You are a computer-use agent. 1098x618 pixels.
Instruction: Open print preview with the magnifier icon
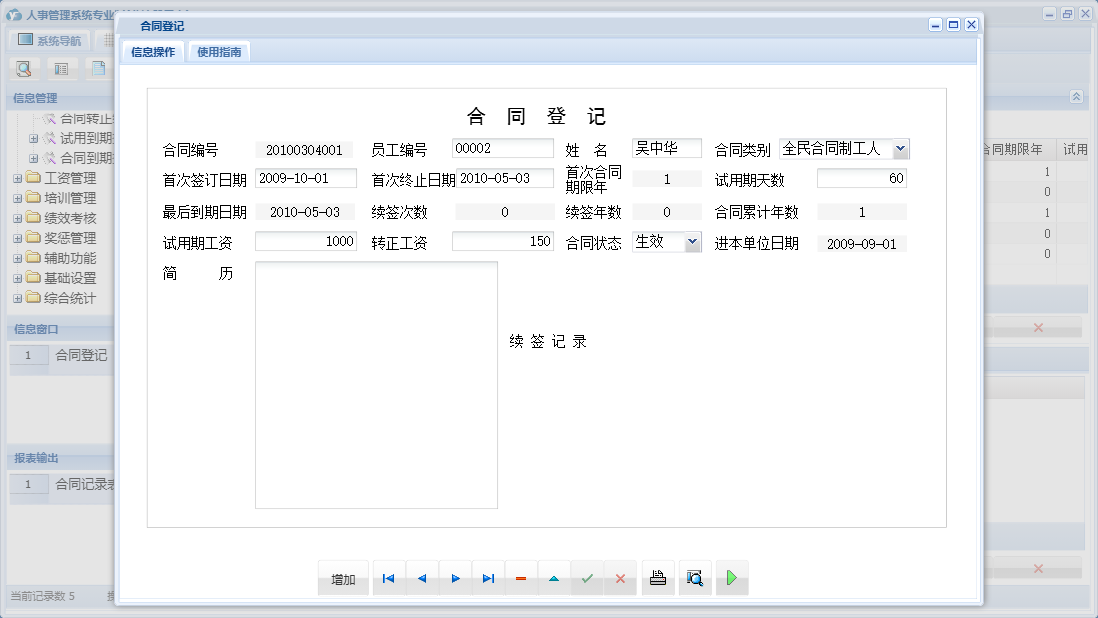point(695,578)
